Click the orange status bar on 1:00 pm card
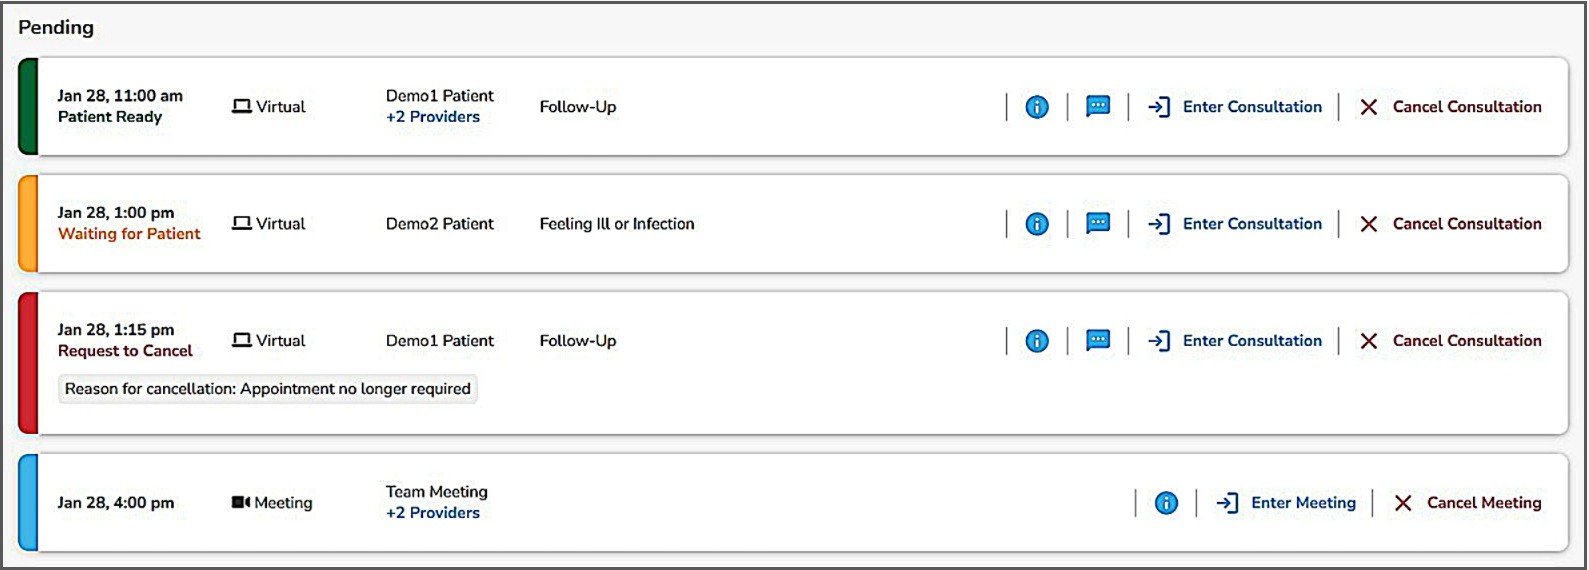 coord(28,224)
